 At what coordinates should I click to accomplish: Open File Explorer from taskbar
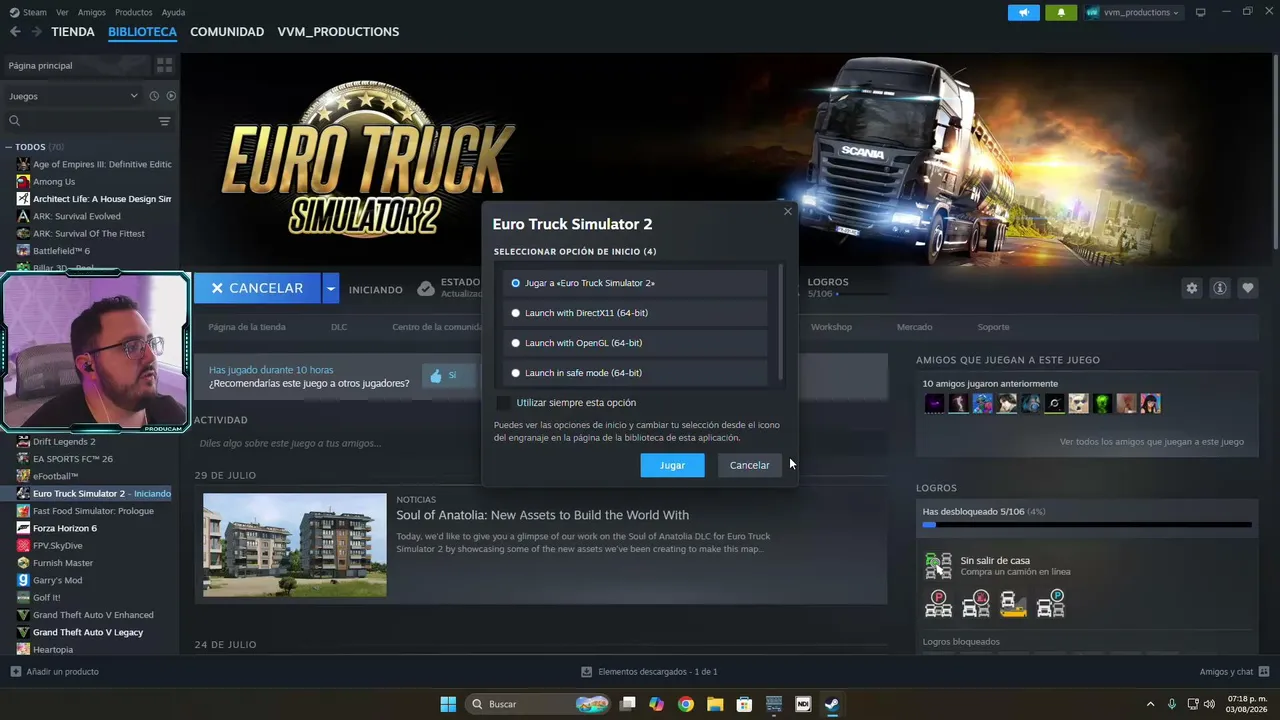pyautogui.click(x=715, y=704)
